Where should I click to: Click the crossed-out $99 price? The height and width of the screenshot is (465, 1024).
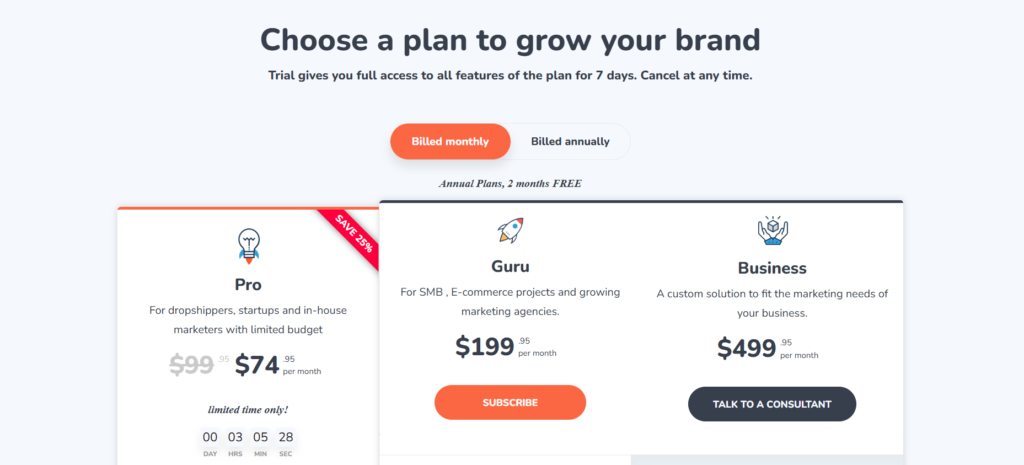click(191, 365)
